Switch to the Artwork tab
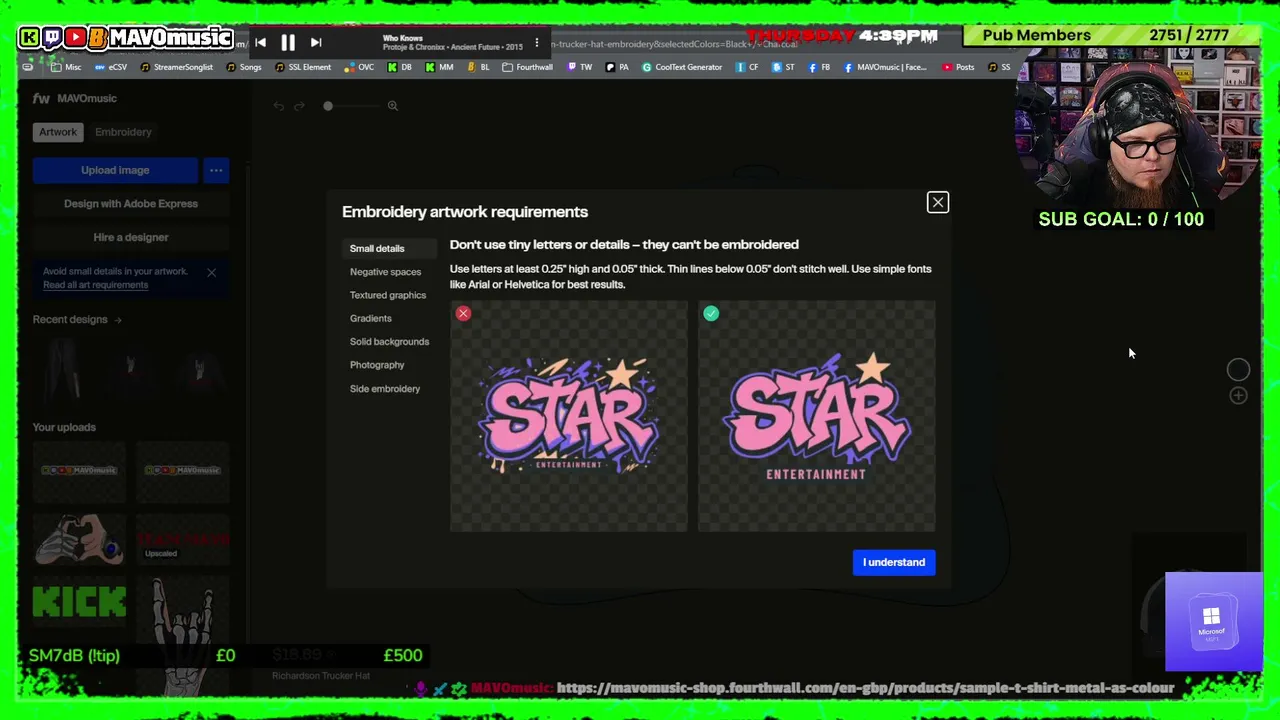 coord(58,132)
